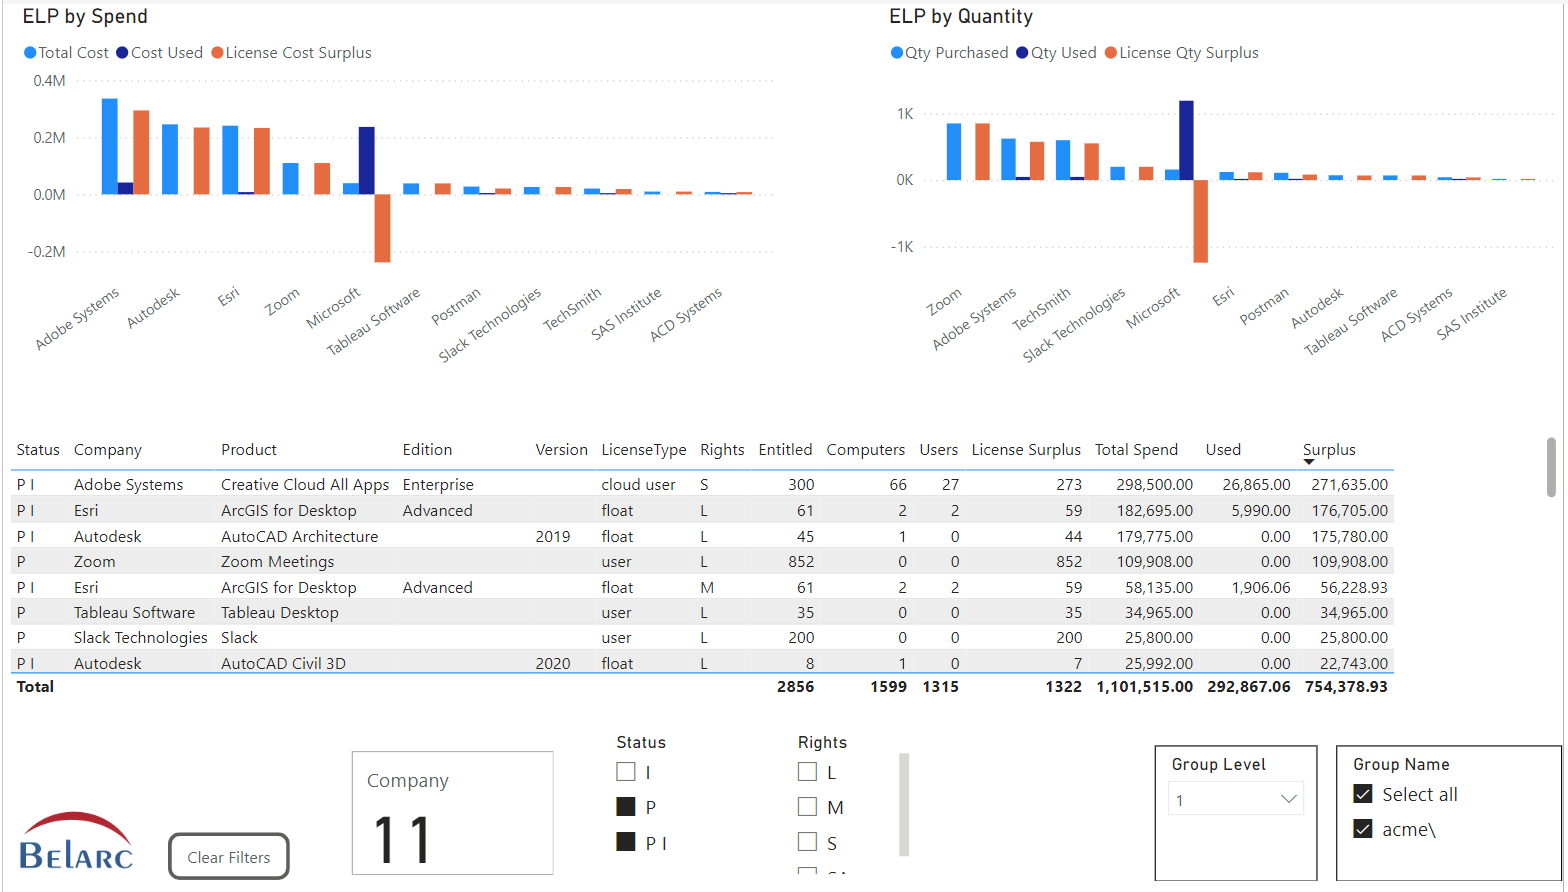Sort table by Company column header
1568x892 pixels.
[x=108, y=450]
